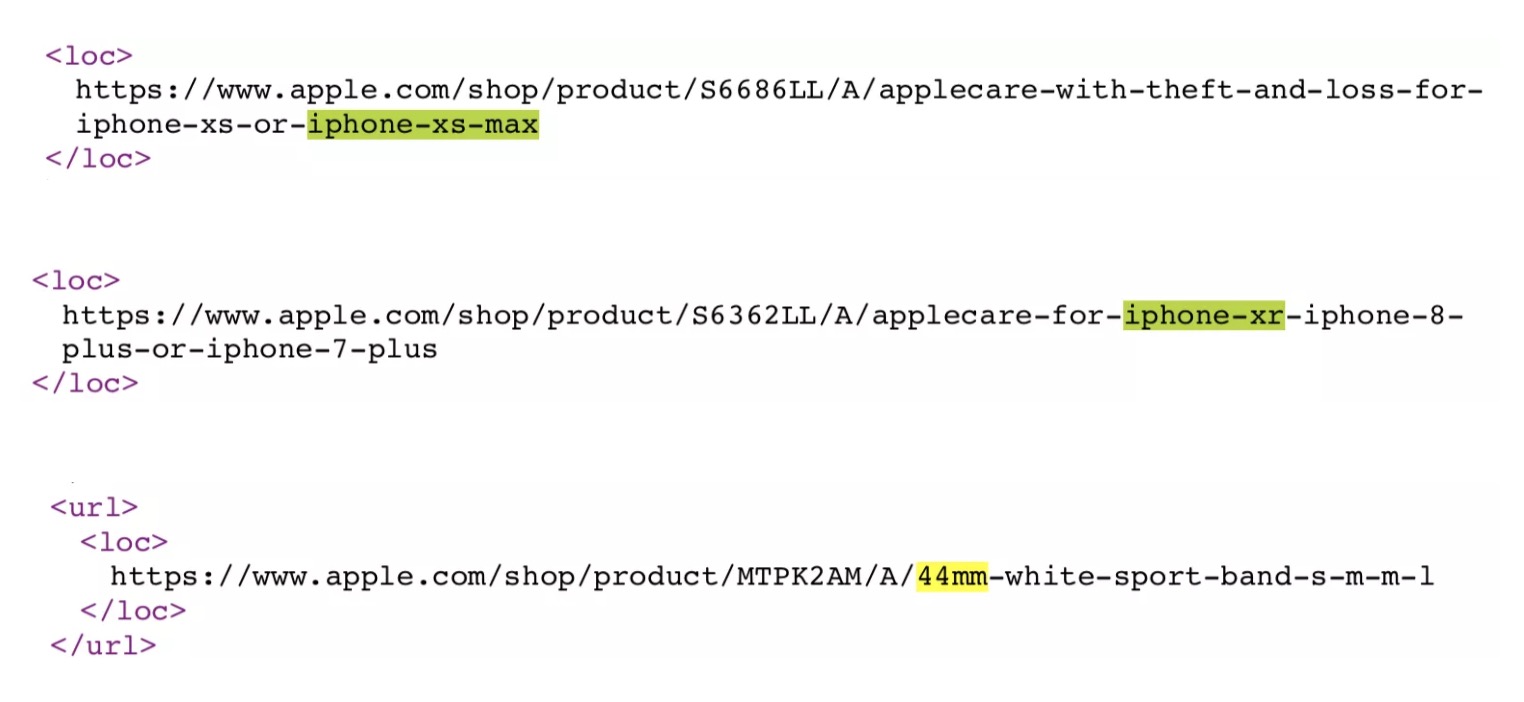
Task: Select the second opening <loc> tag
Action: pyautogui.click(x=76, y=280)
